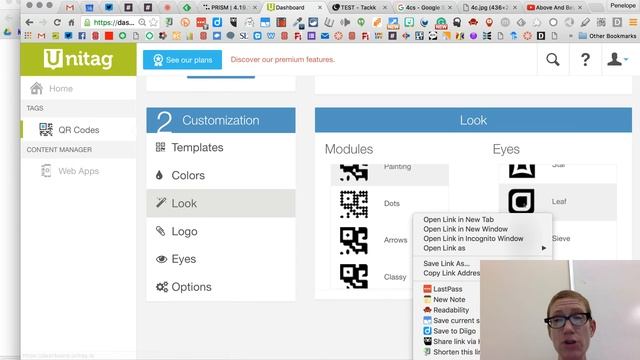
Task: Bookmark page with star icon
Action: [153, 22]
